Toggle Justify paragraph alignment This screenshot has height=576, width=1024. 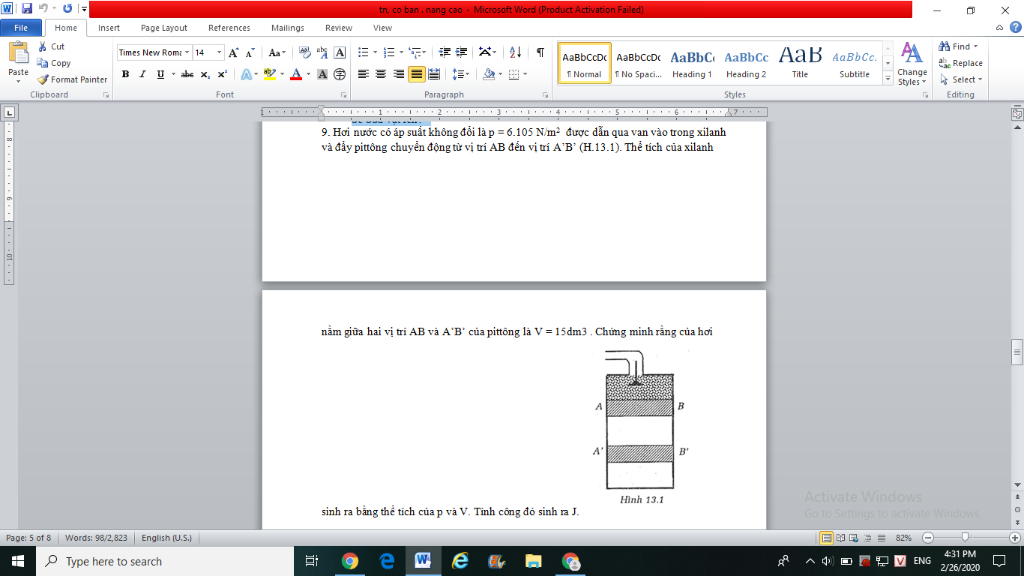coord(416,74)
